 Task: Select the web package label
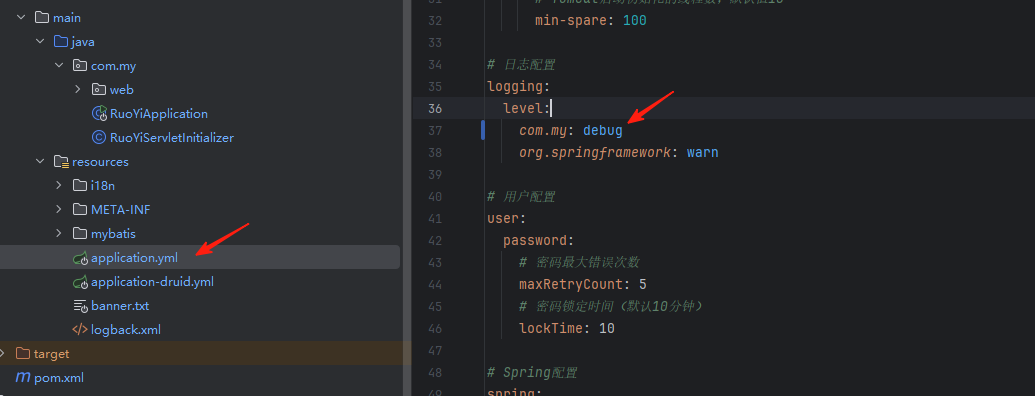pos(121,89)
